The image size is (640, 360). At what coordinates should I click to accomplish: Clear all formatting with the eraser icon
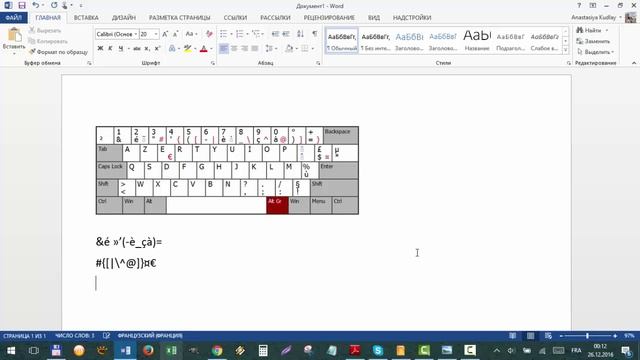coord(209,34)
